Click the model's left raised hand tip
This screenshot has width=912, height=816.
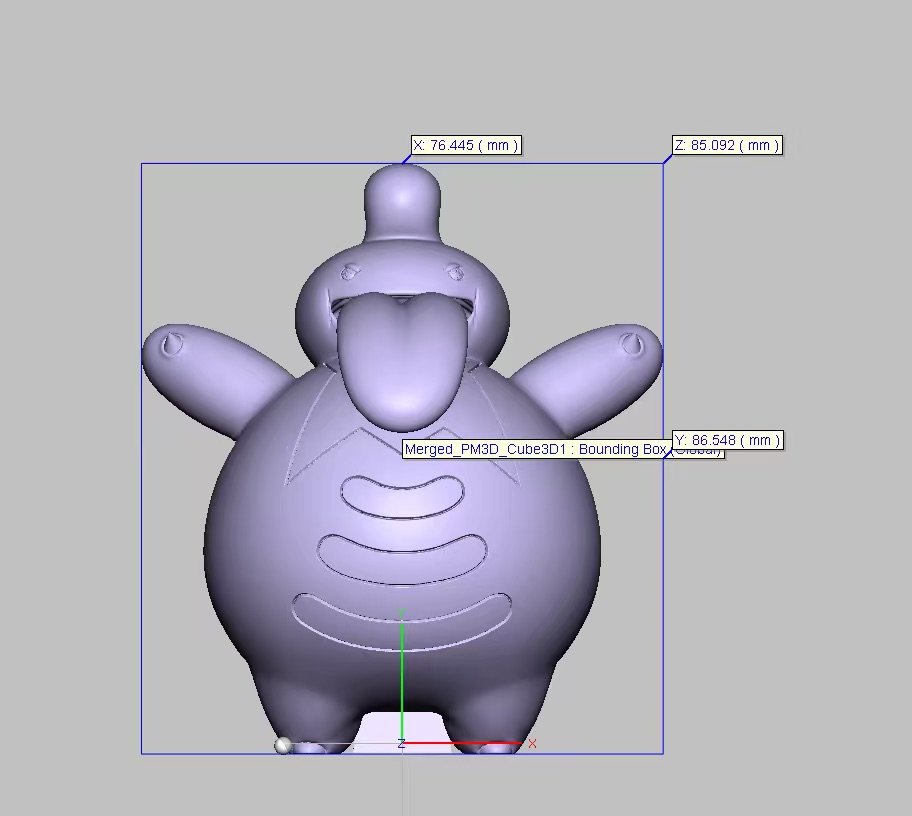coord(170,345)
